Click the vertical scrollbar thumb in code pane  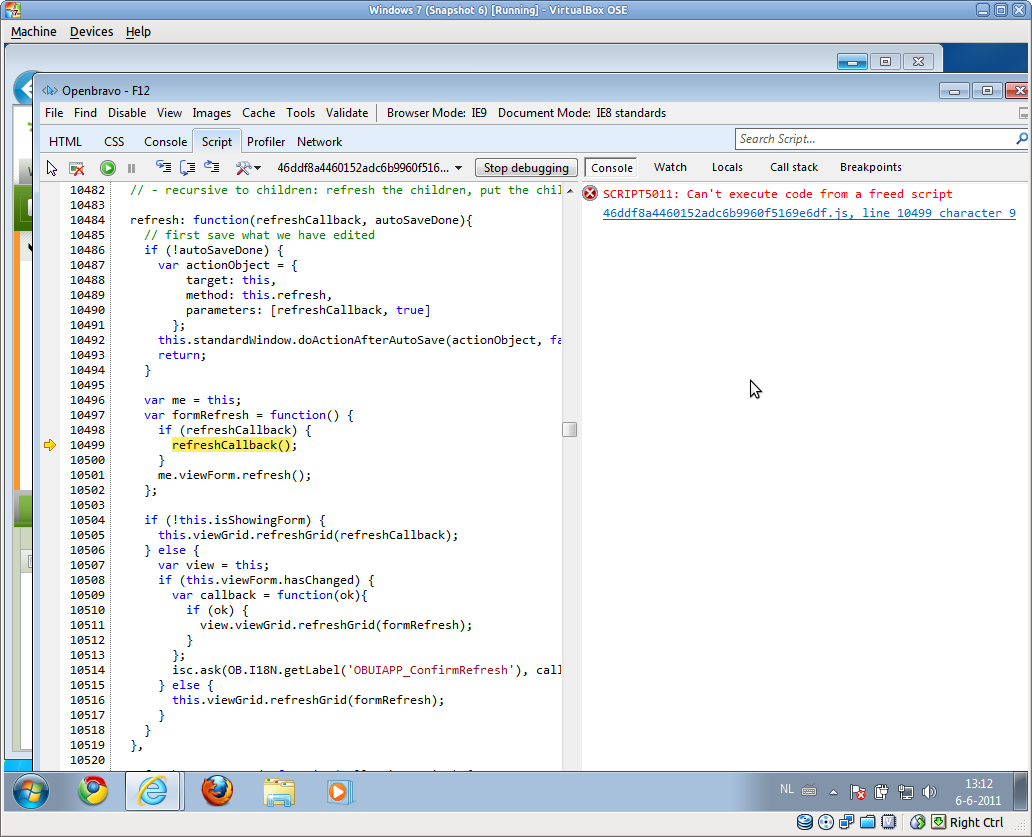click(569, 429)
